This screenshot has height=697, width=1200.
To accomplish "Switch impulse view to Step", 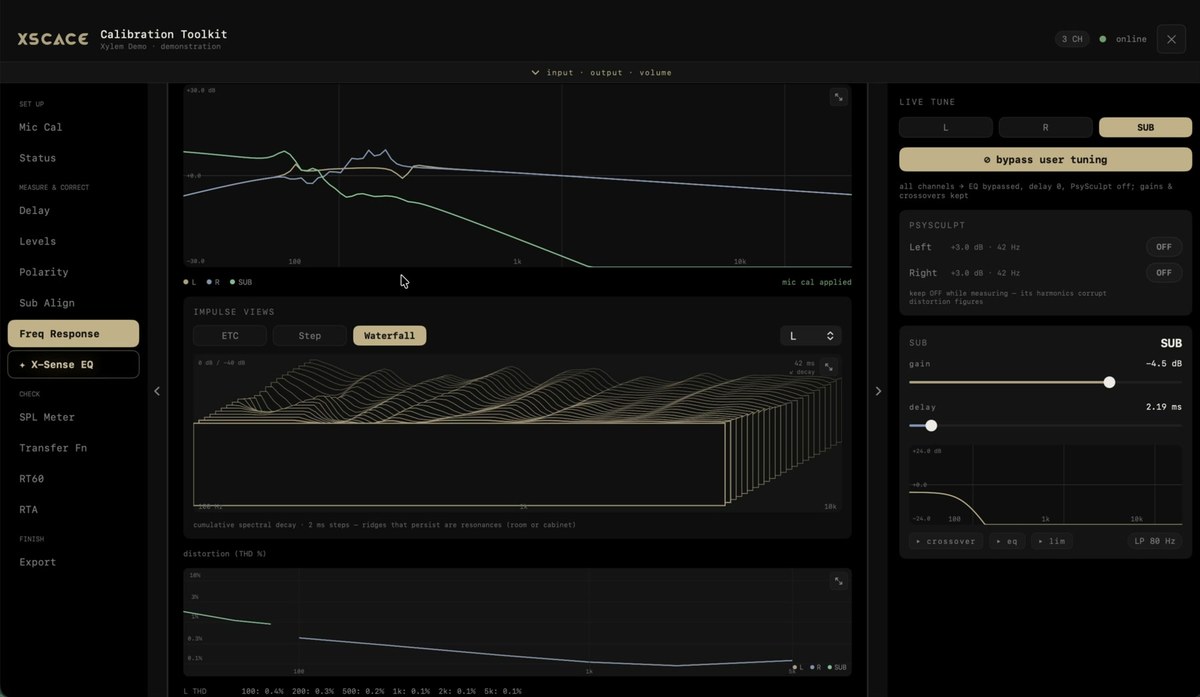I will 310,336.
